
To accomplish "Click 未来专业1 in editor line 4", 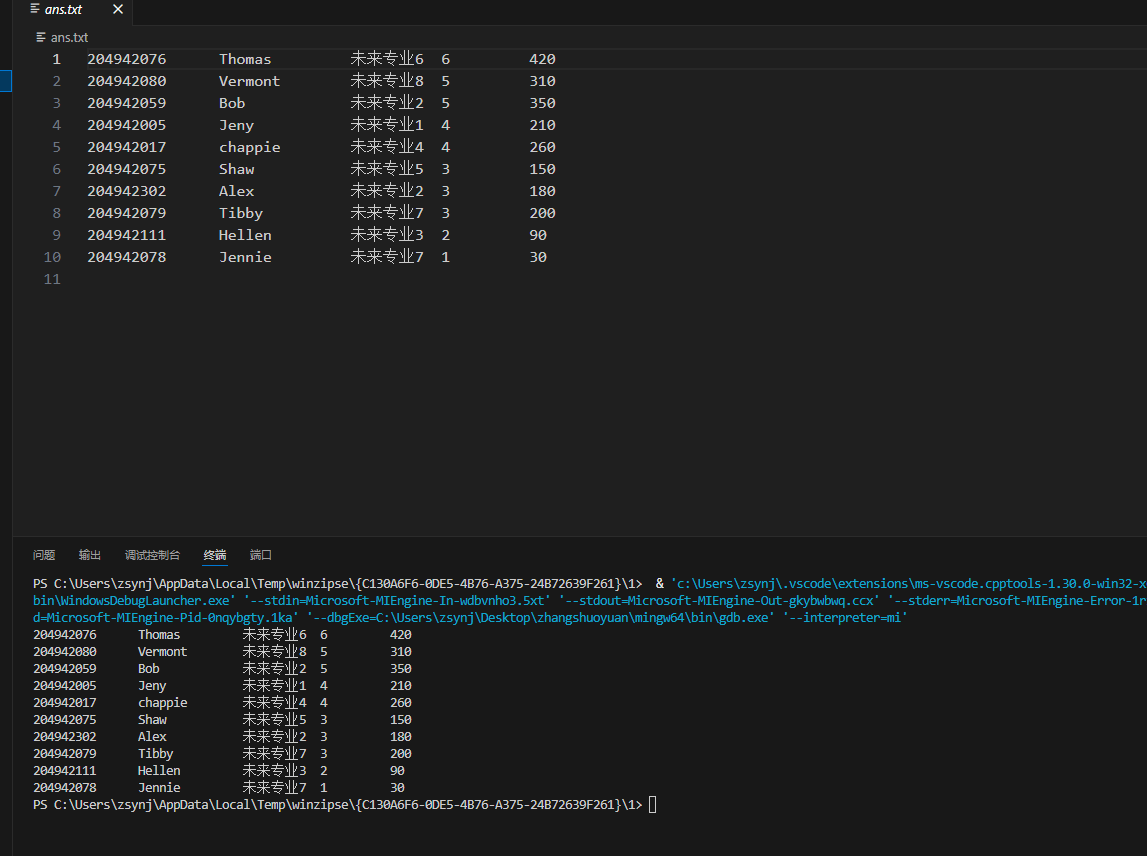I will click(x=387, y=125).
